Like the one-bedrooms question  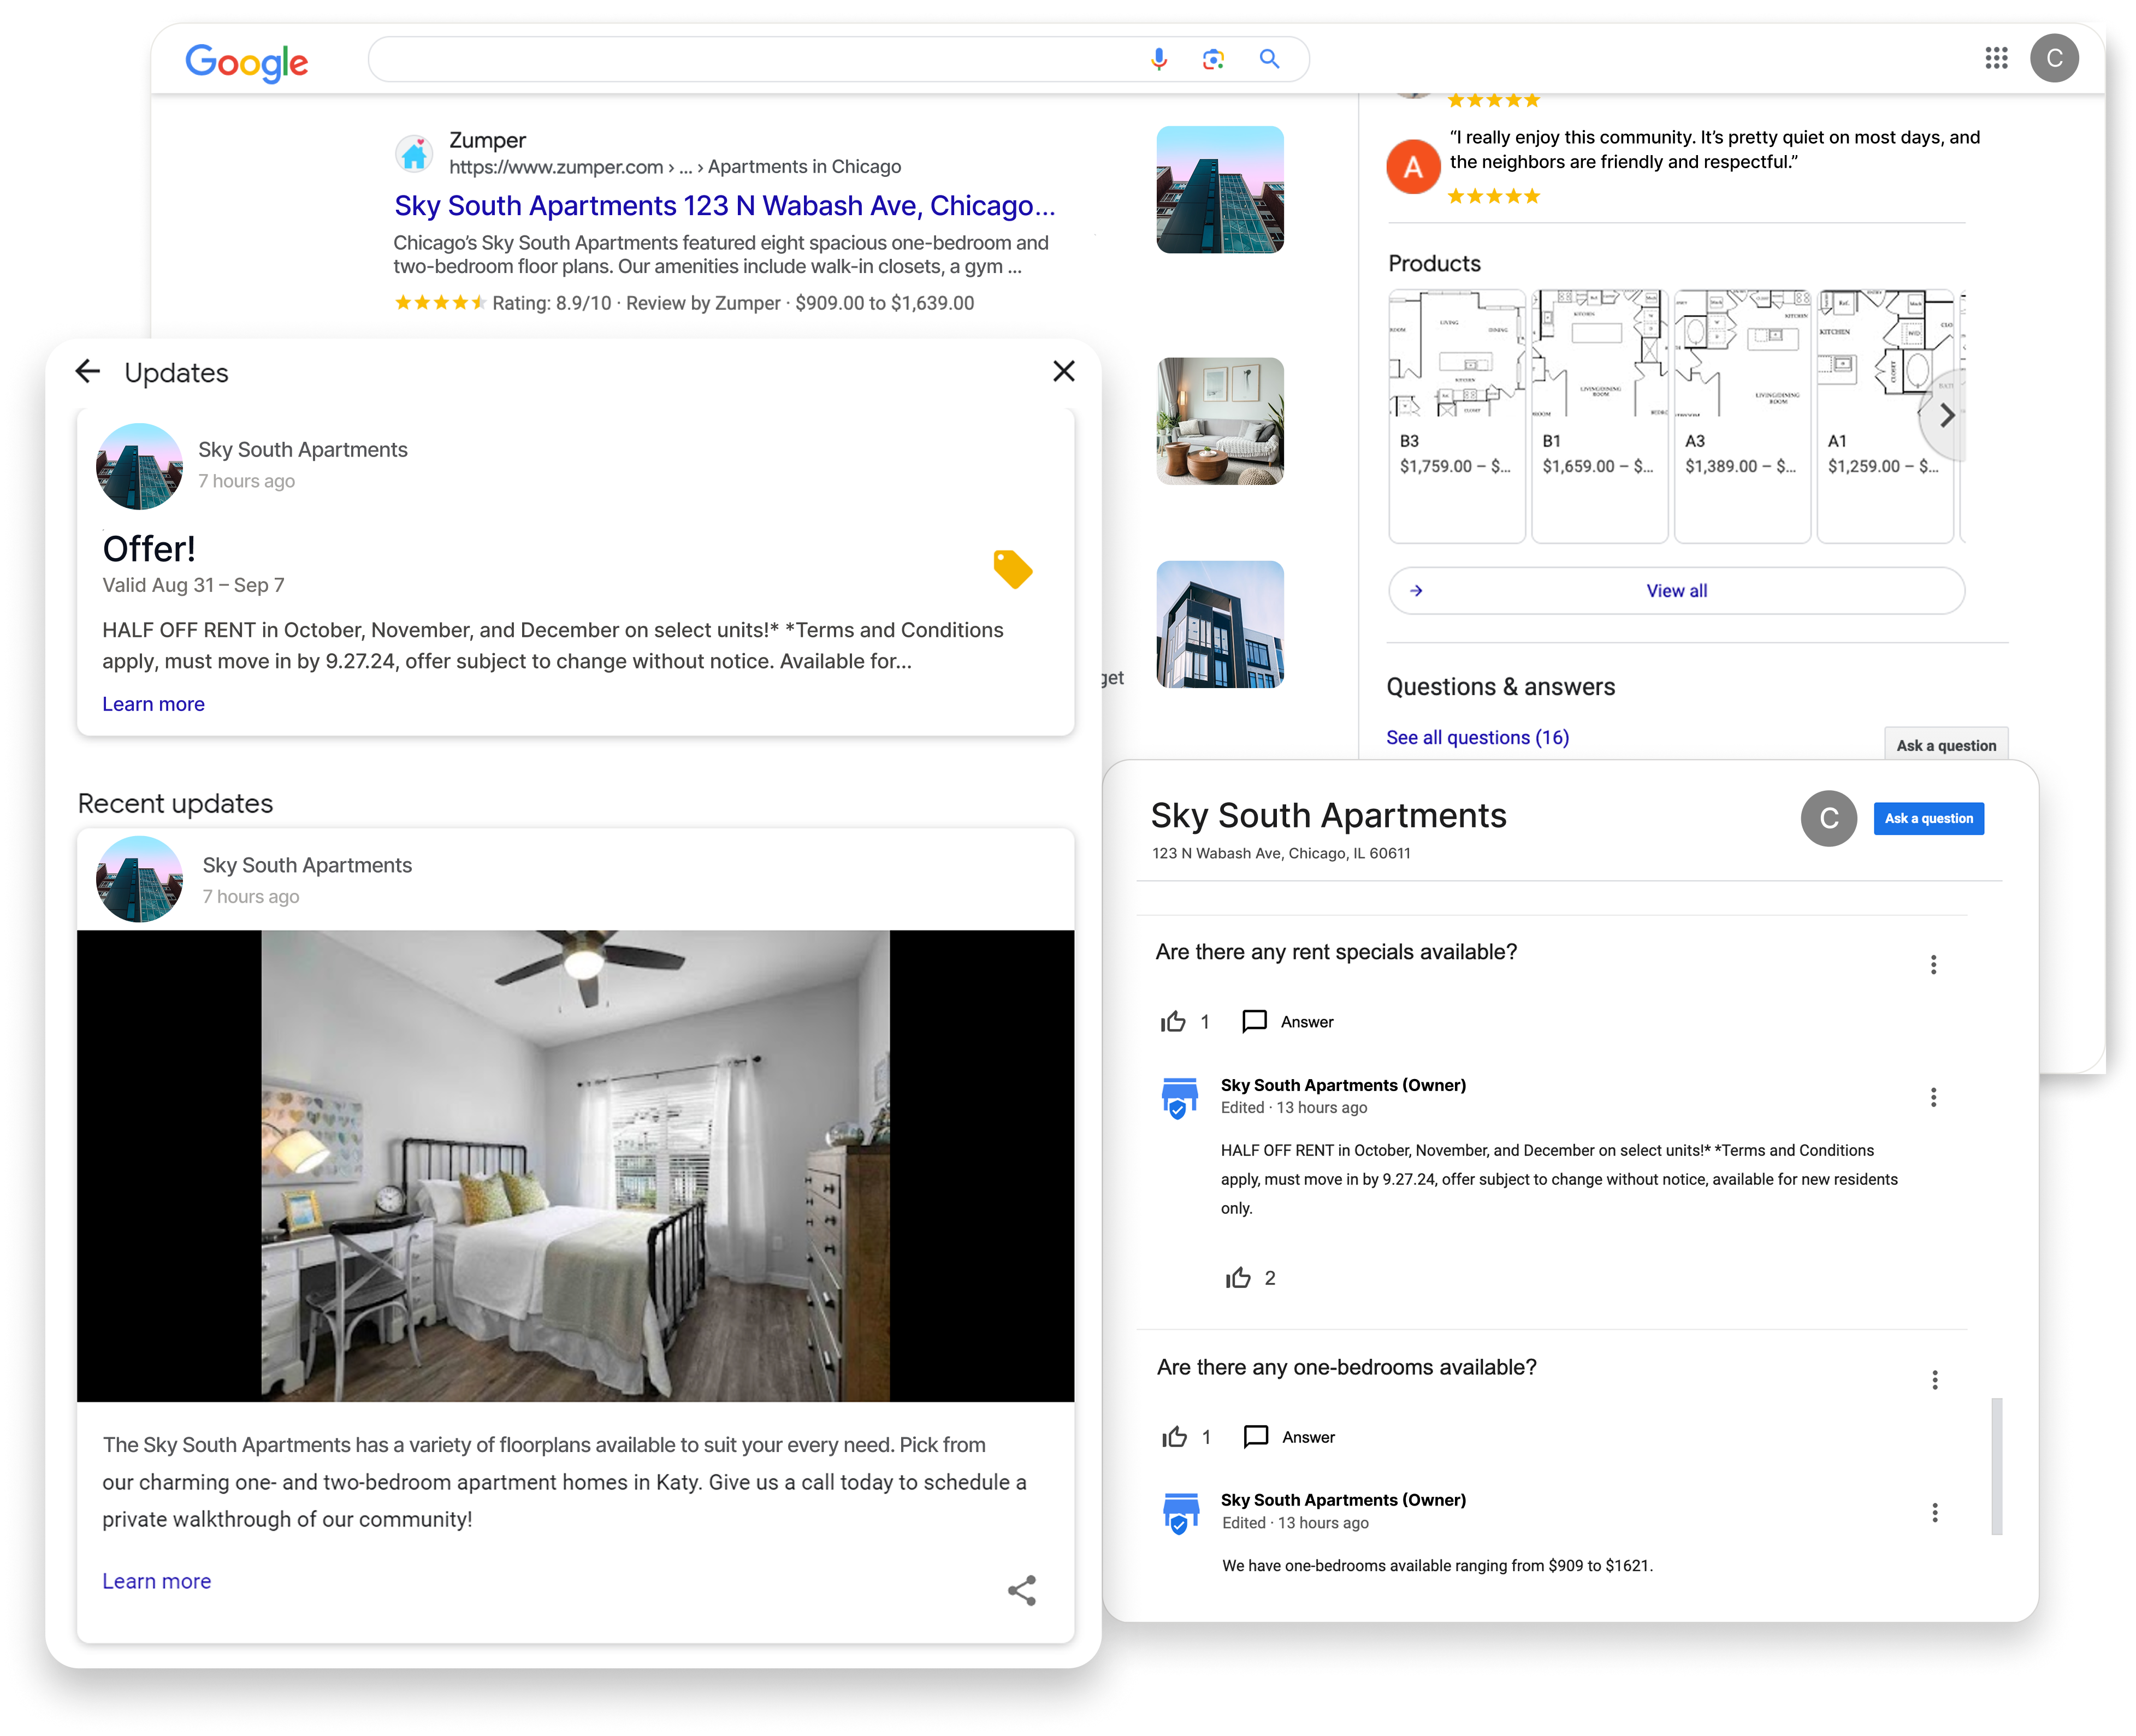point(1174,1437)
